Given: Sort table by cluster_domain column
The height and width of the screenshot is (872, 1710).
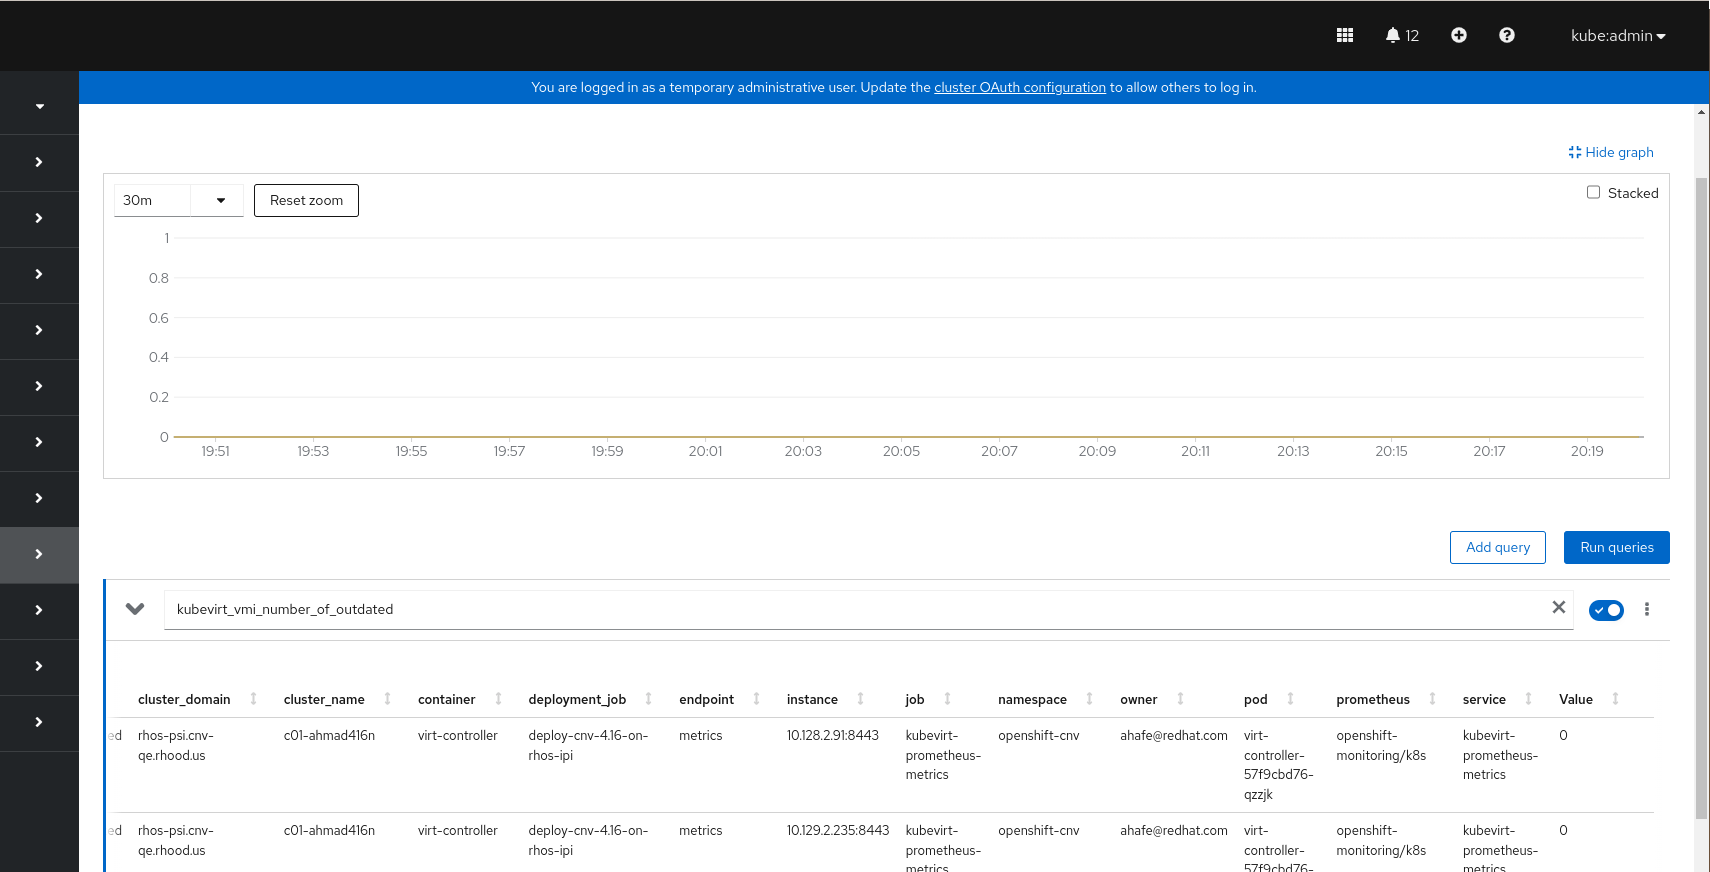Looking at the screenshot, I should (x=198, y=699).
